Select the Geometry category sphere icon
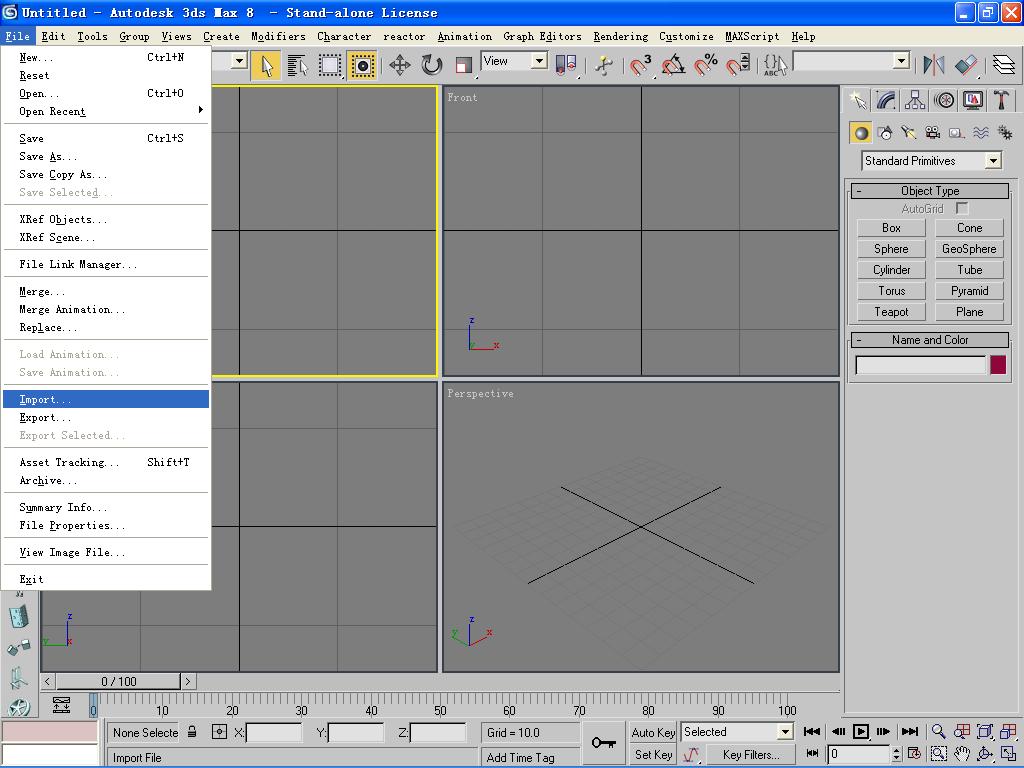This screenshot has height=768, width=1024. pos(861,133)
